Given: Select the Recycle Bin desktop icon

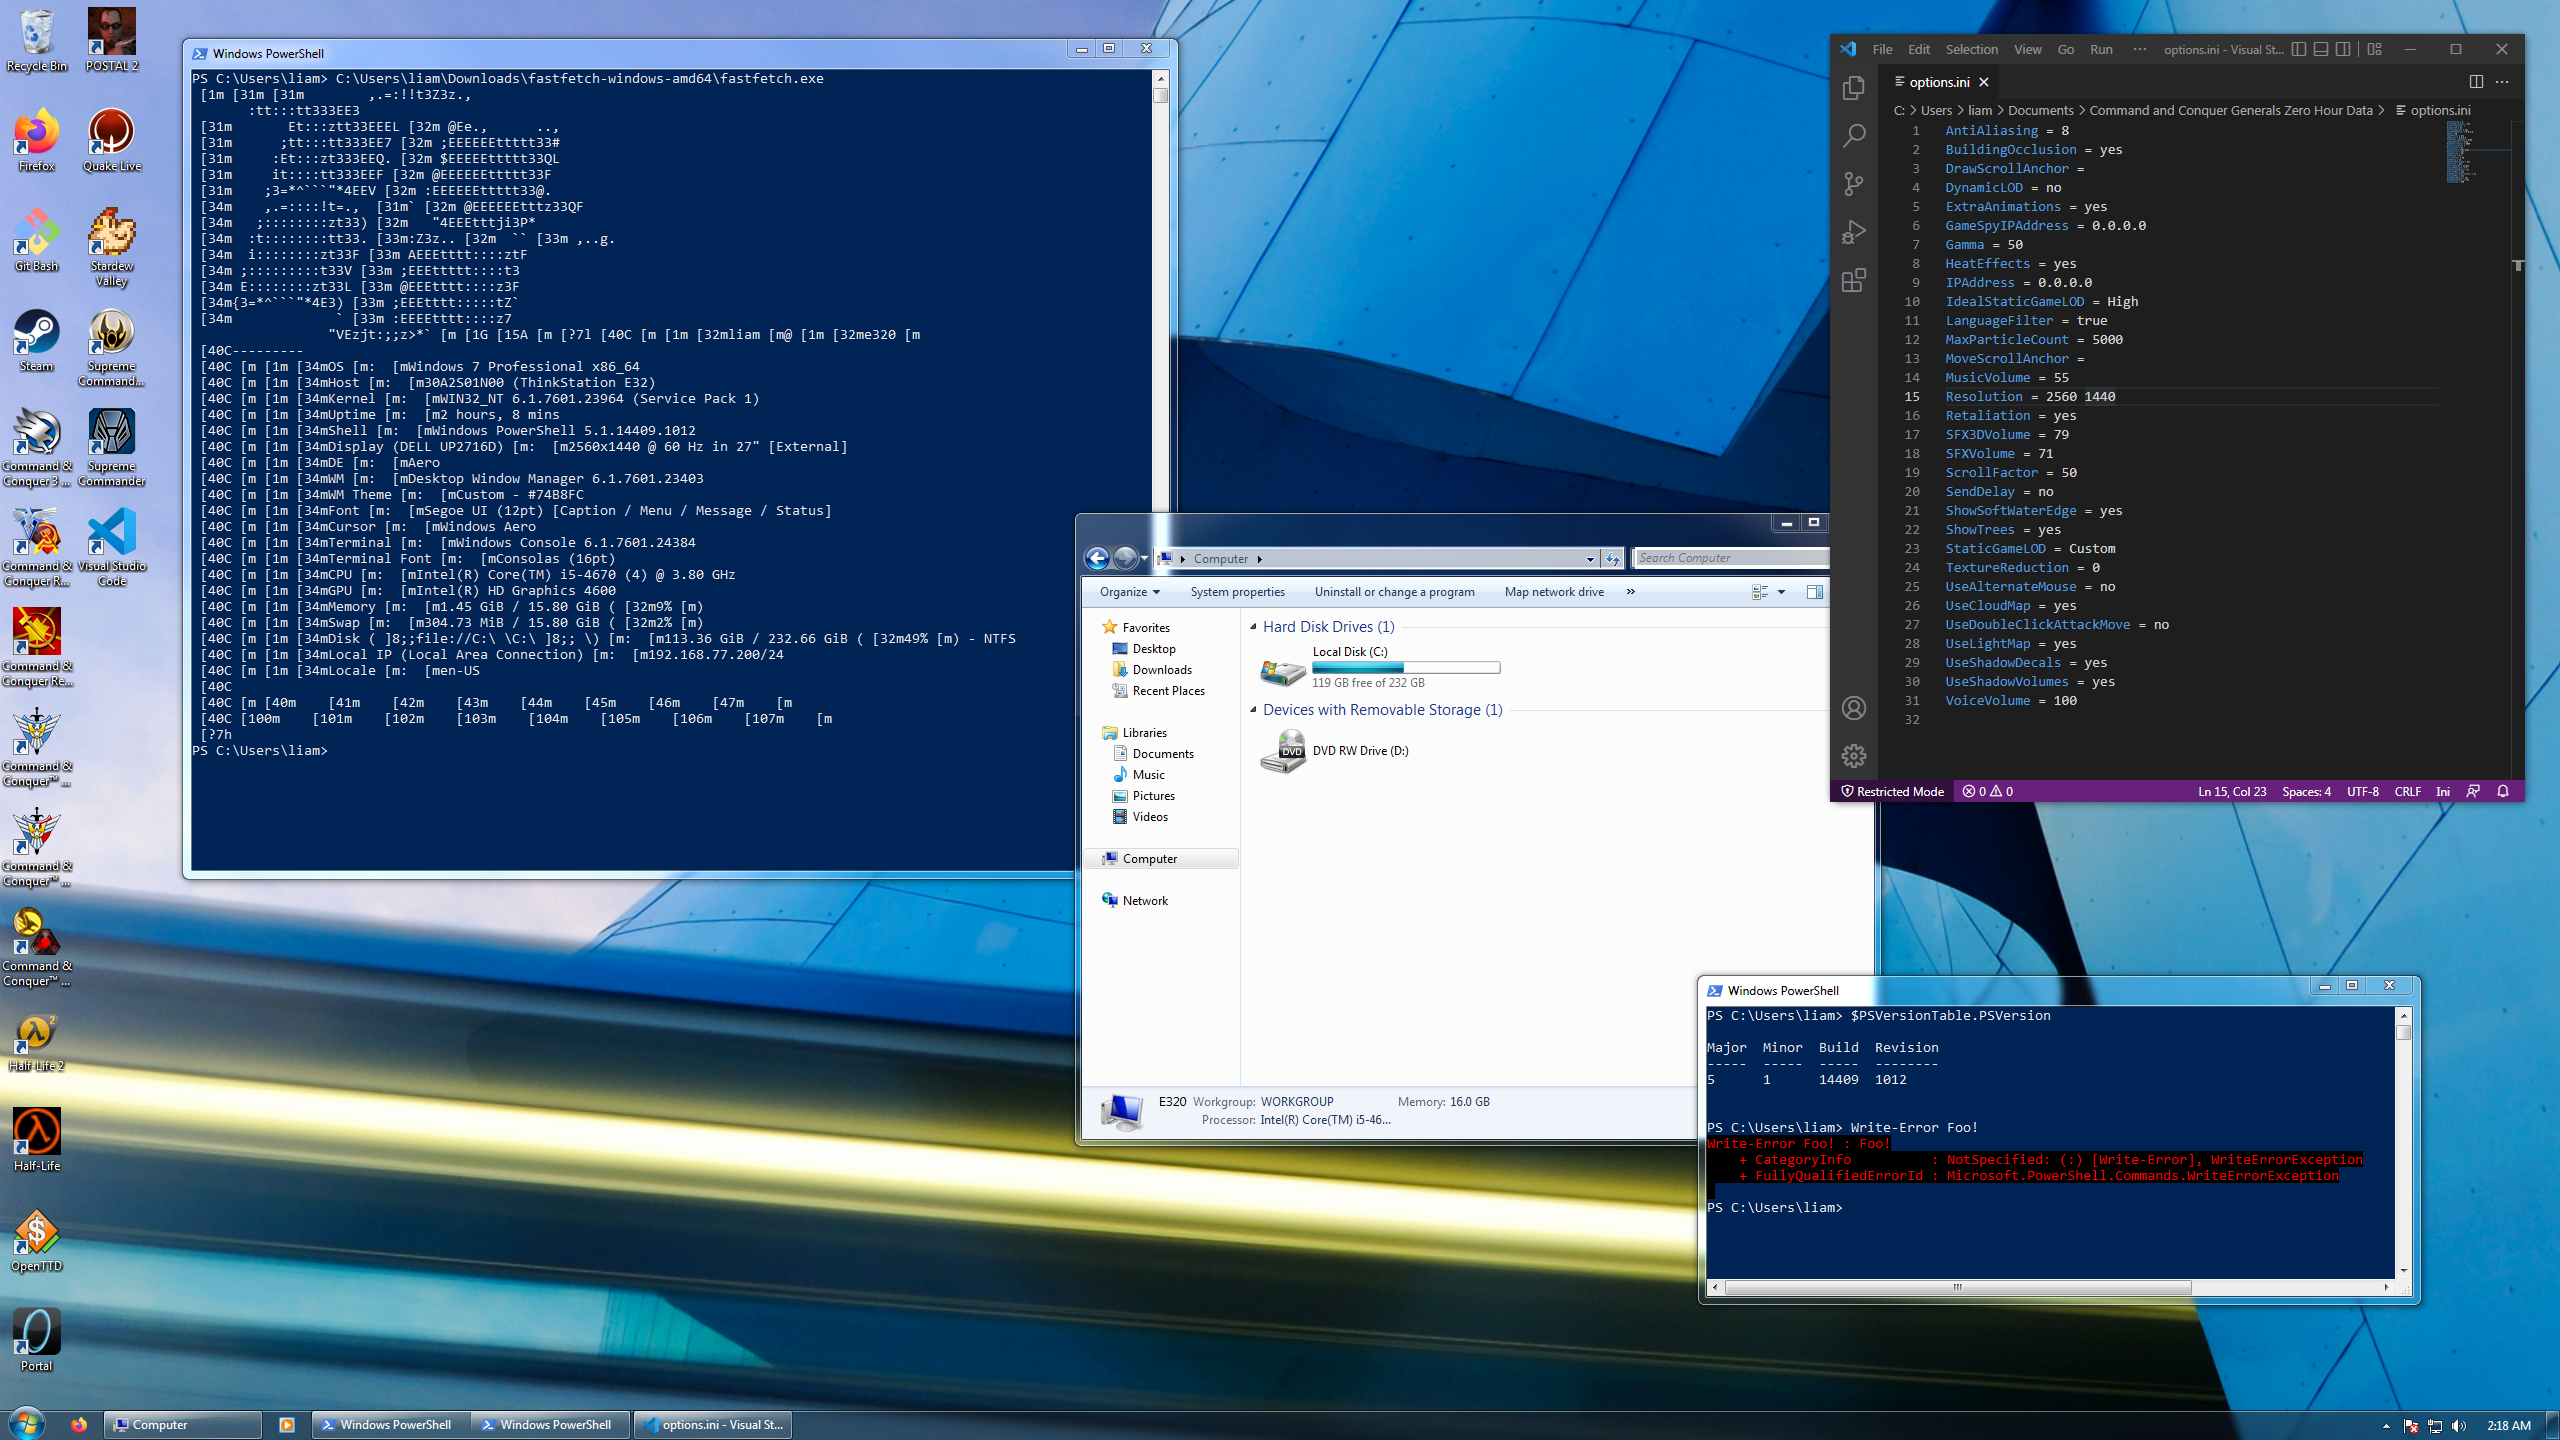Looking at the screenshot, I should pyautogui.click(x=37, y=41).
